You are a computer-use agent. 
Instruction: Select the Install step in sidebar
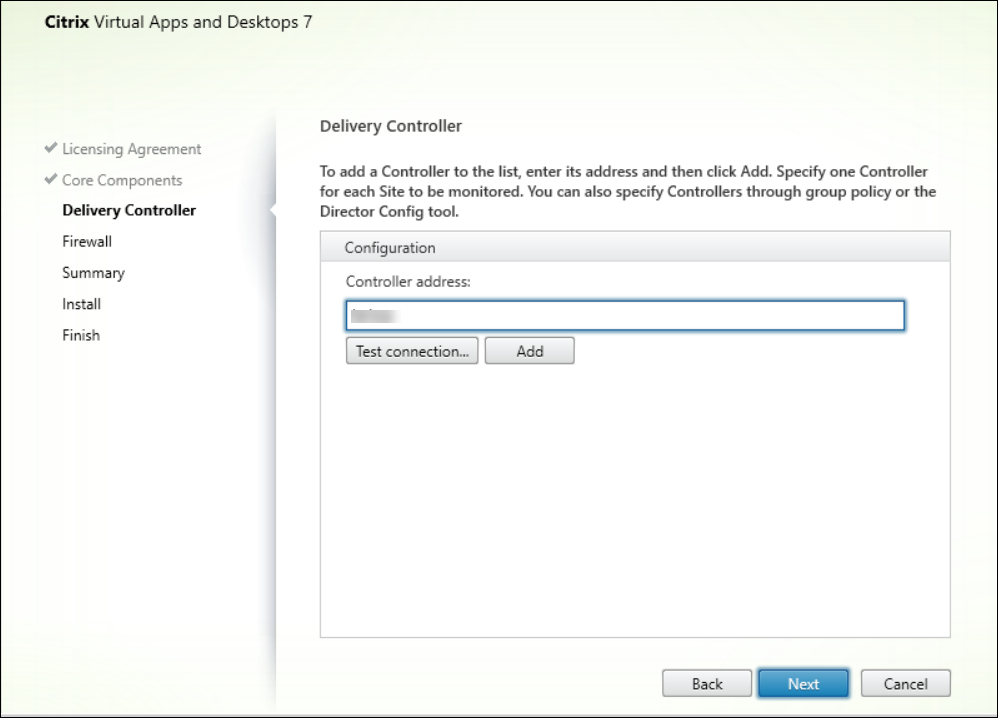pos(81,303)
